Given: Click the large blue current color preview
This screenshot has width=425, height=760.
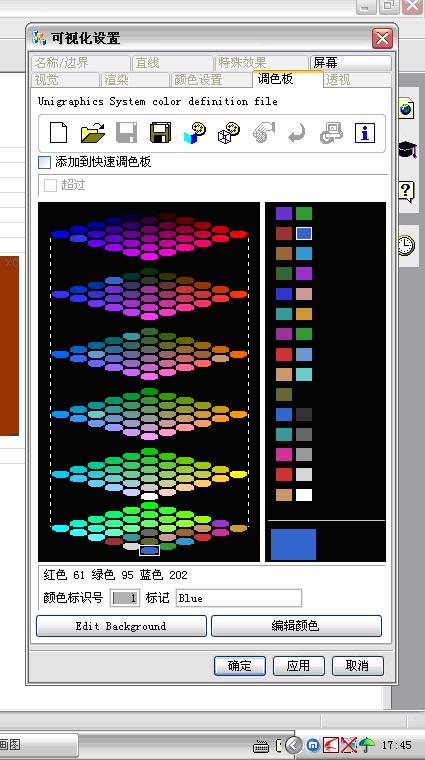Looking at the screenshot, I should click(x=293, y=544).
